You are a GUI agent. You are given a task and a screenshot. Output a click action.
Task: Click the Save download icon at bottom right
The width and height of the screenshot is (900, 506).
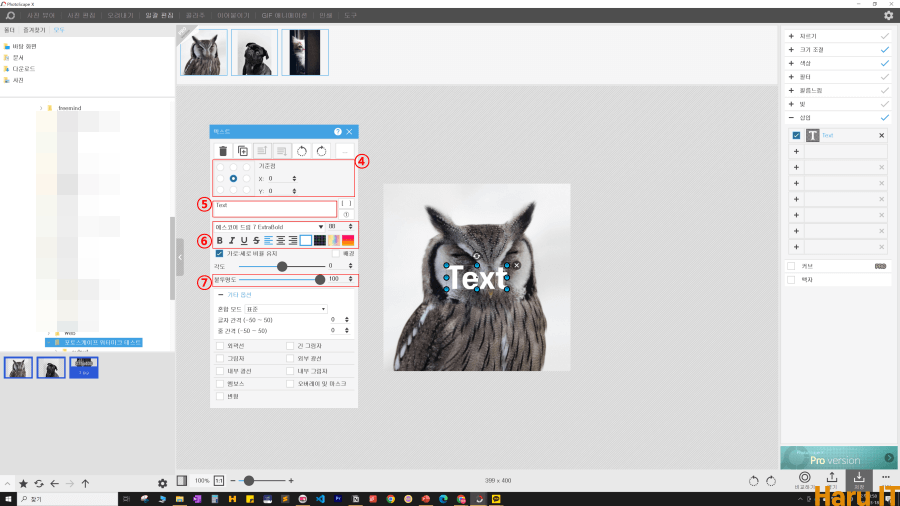tap(859, 479)
